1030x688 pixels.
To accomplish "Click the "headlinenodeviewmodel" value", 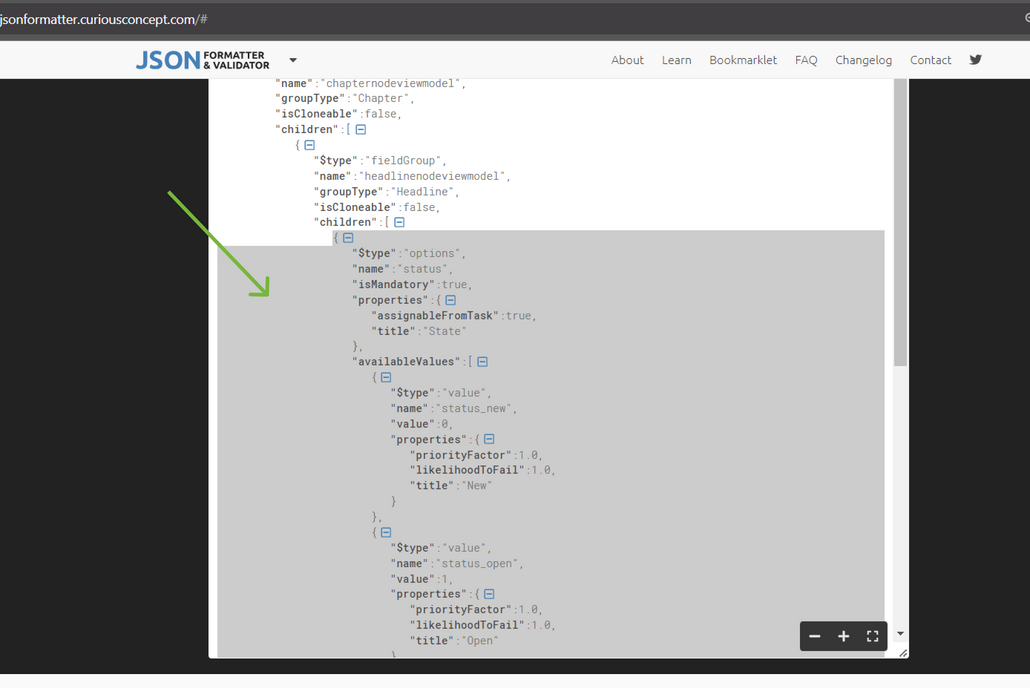I will tap(434, 176).
